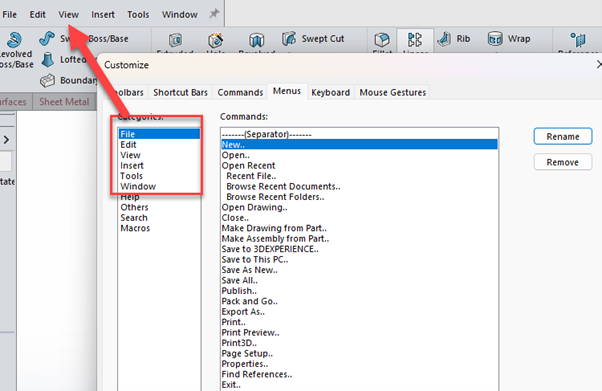Select the Boundary Boss/Base tool icon

pyautogui.click(x=48, y=80)
